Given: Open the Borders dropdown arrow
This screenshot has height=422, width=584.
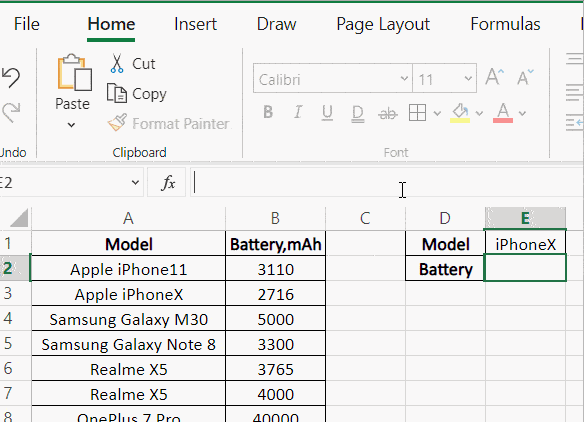Looking at the screenshot, I should (437, 113).
